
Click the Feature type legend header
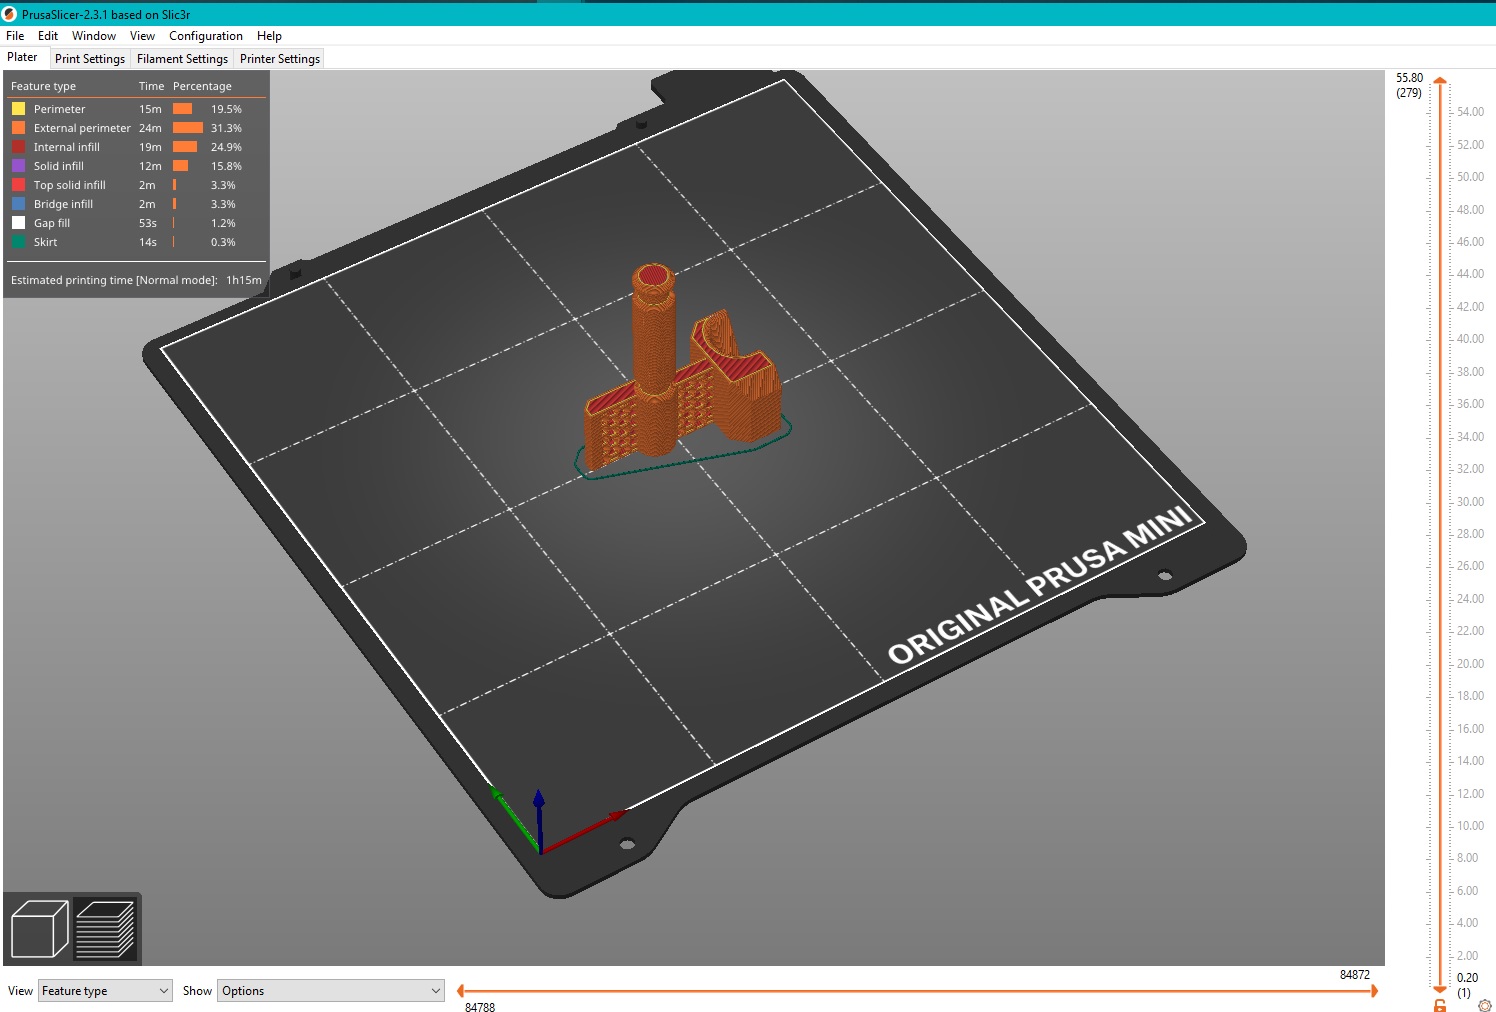pyautogui.click(x=43, y=86)
